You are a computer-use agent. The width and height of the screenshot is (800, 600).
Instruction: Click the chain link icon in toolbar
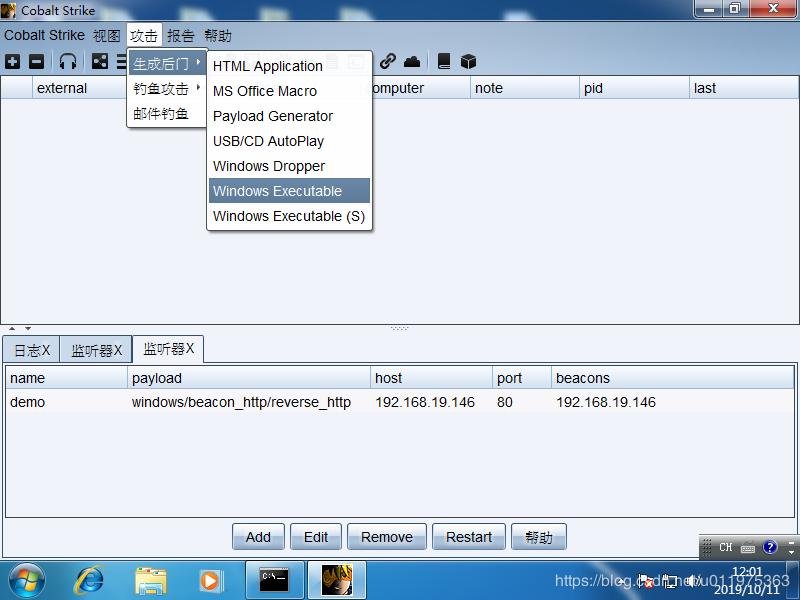(x=387, y=62)
